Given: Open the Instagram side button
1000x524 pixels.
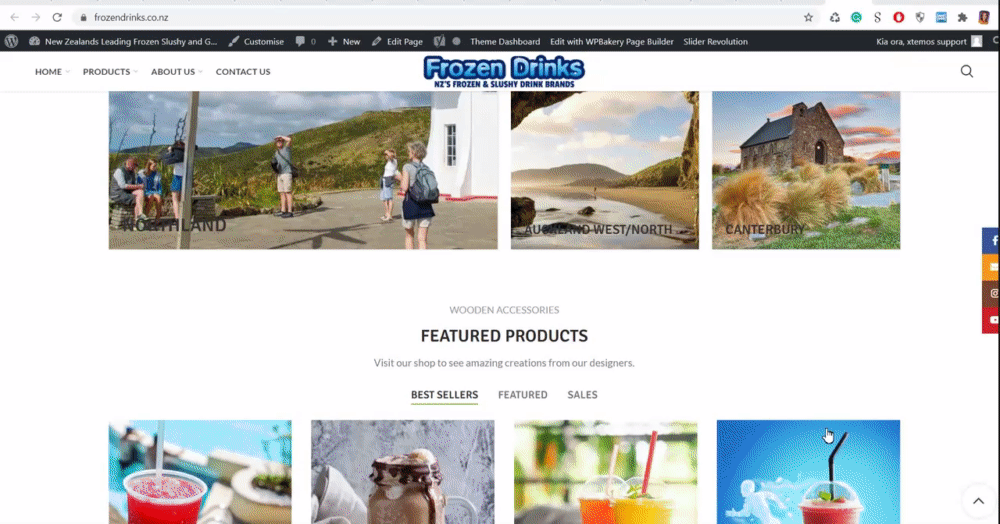Looking at the screenshot, I should point(991,293).
